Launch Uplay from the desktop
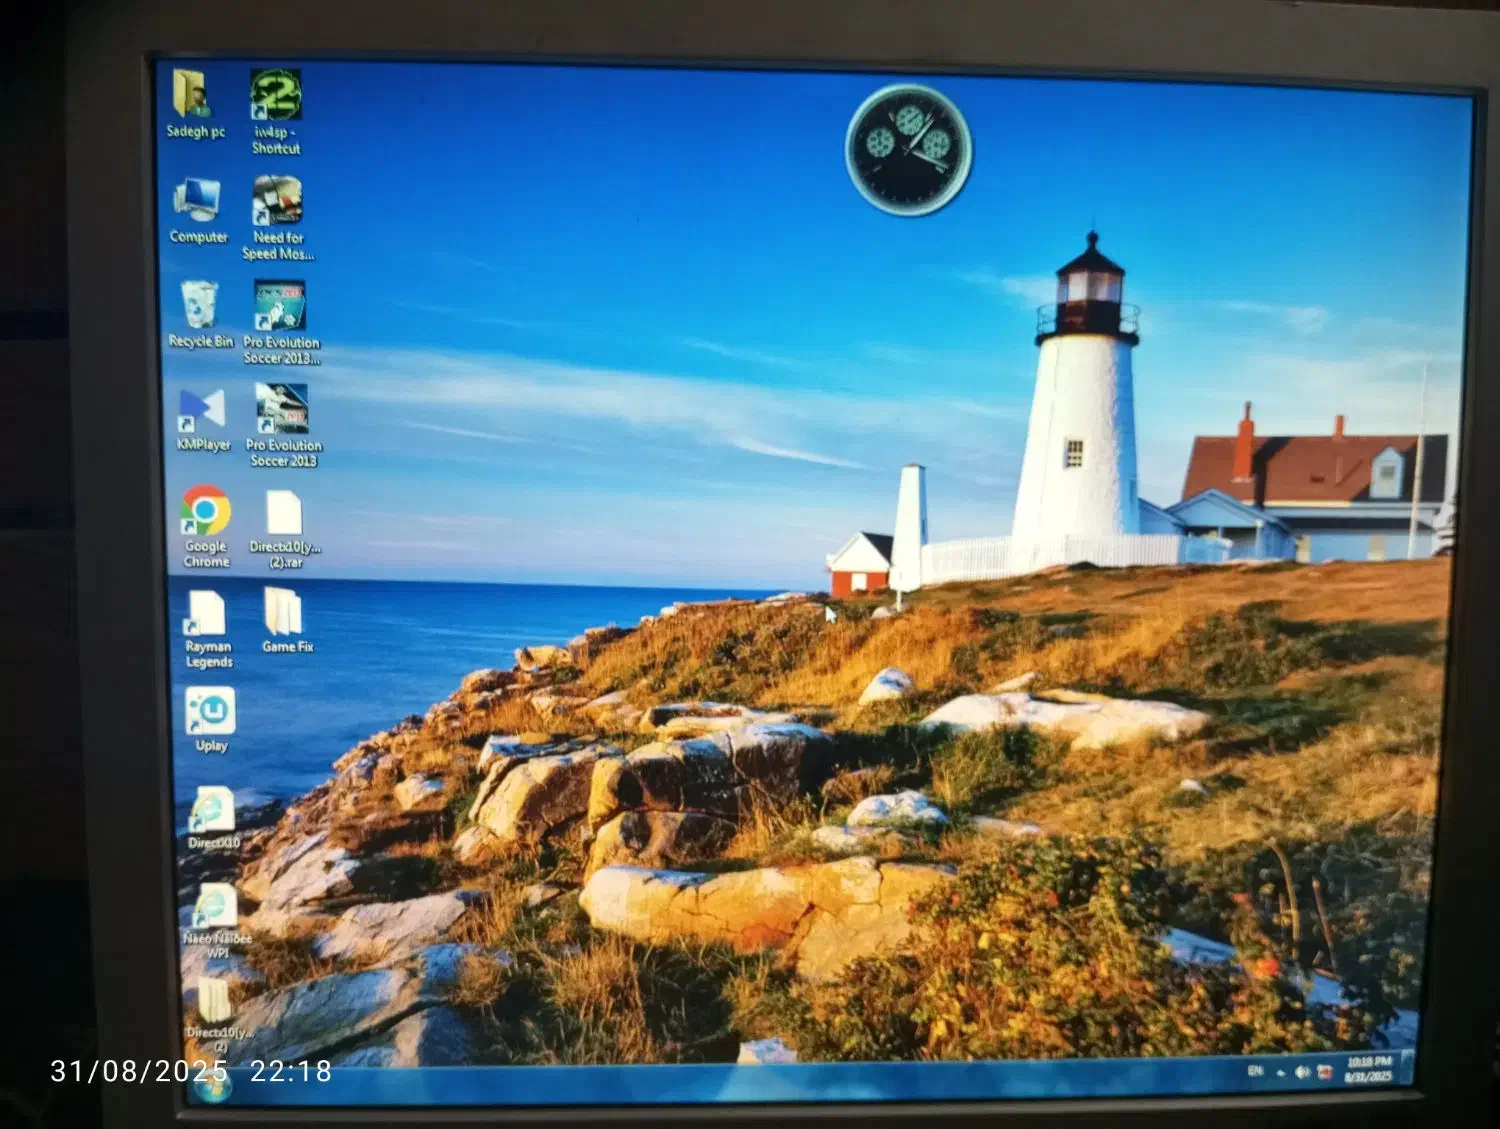 tap(211, 719)
